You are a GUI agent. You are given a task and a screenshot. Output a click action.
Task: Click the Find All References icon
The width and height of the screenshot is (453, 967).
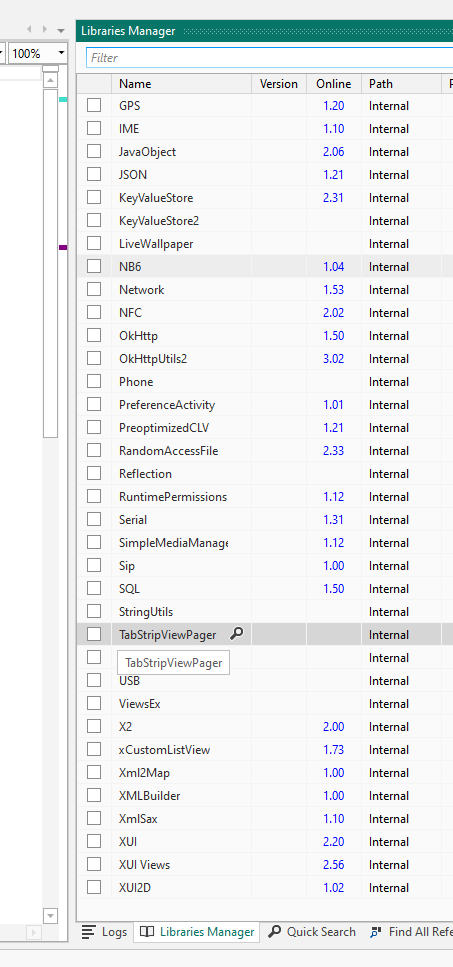coord(375,932)
